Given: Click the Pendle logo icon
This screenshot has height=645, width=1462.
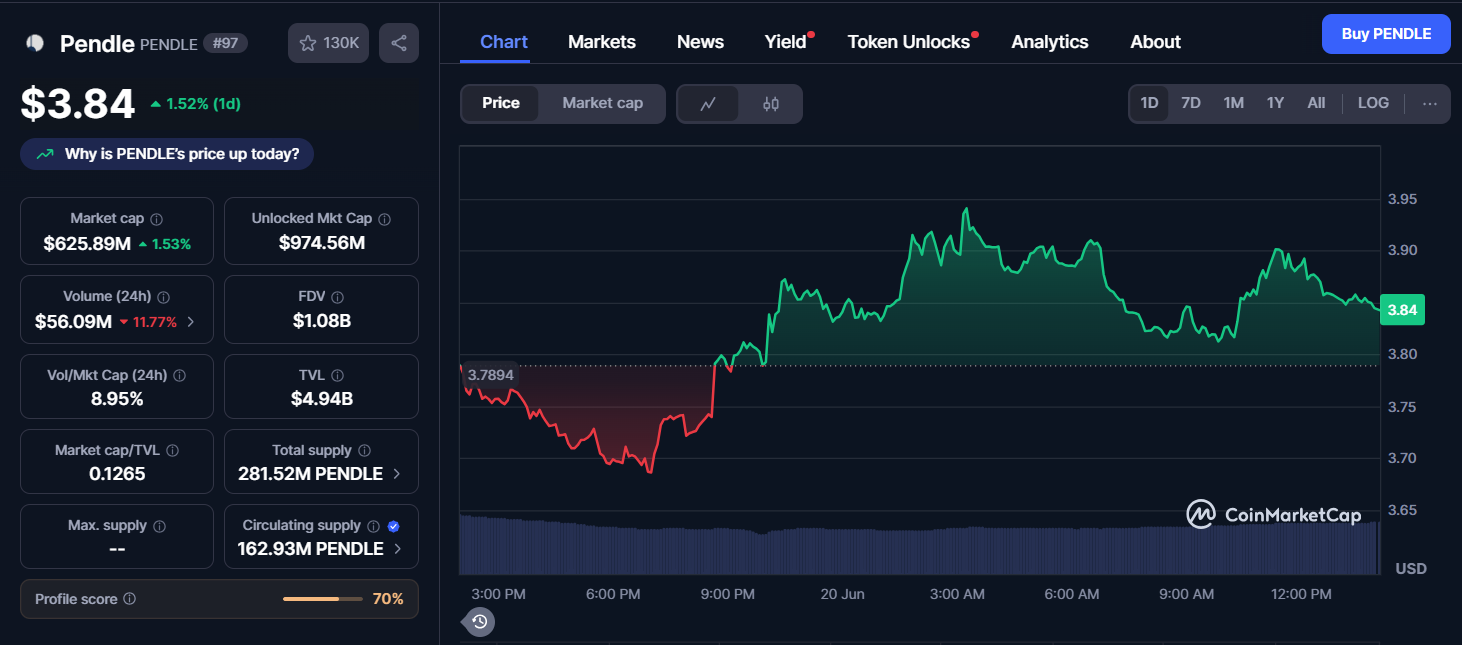Looking at the screenshot, I should 35,43.
